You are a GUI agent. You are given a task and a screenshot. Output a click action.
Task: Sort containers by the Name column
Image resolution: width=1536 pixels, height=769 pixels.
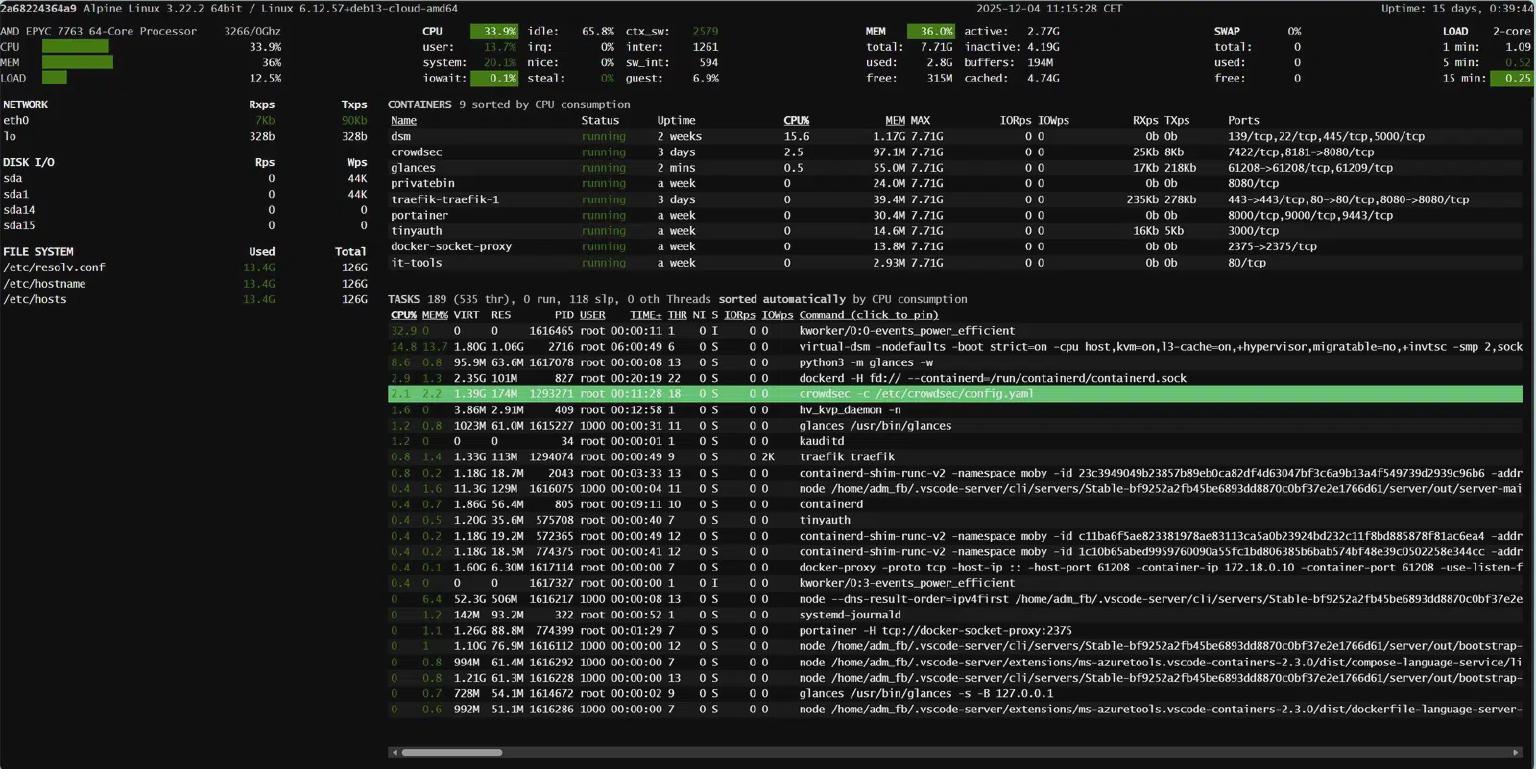click(x=403, y=121)
